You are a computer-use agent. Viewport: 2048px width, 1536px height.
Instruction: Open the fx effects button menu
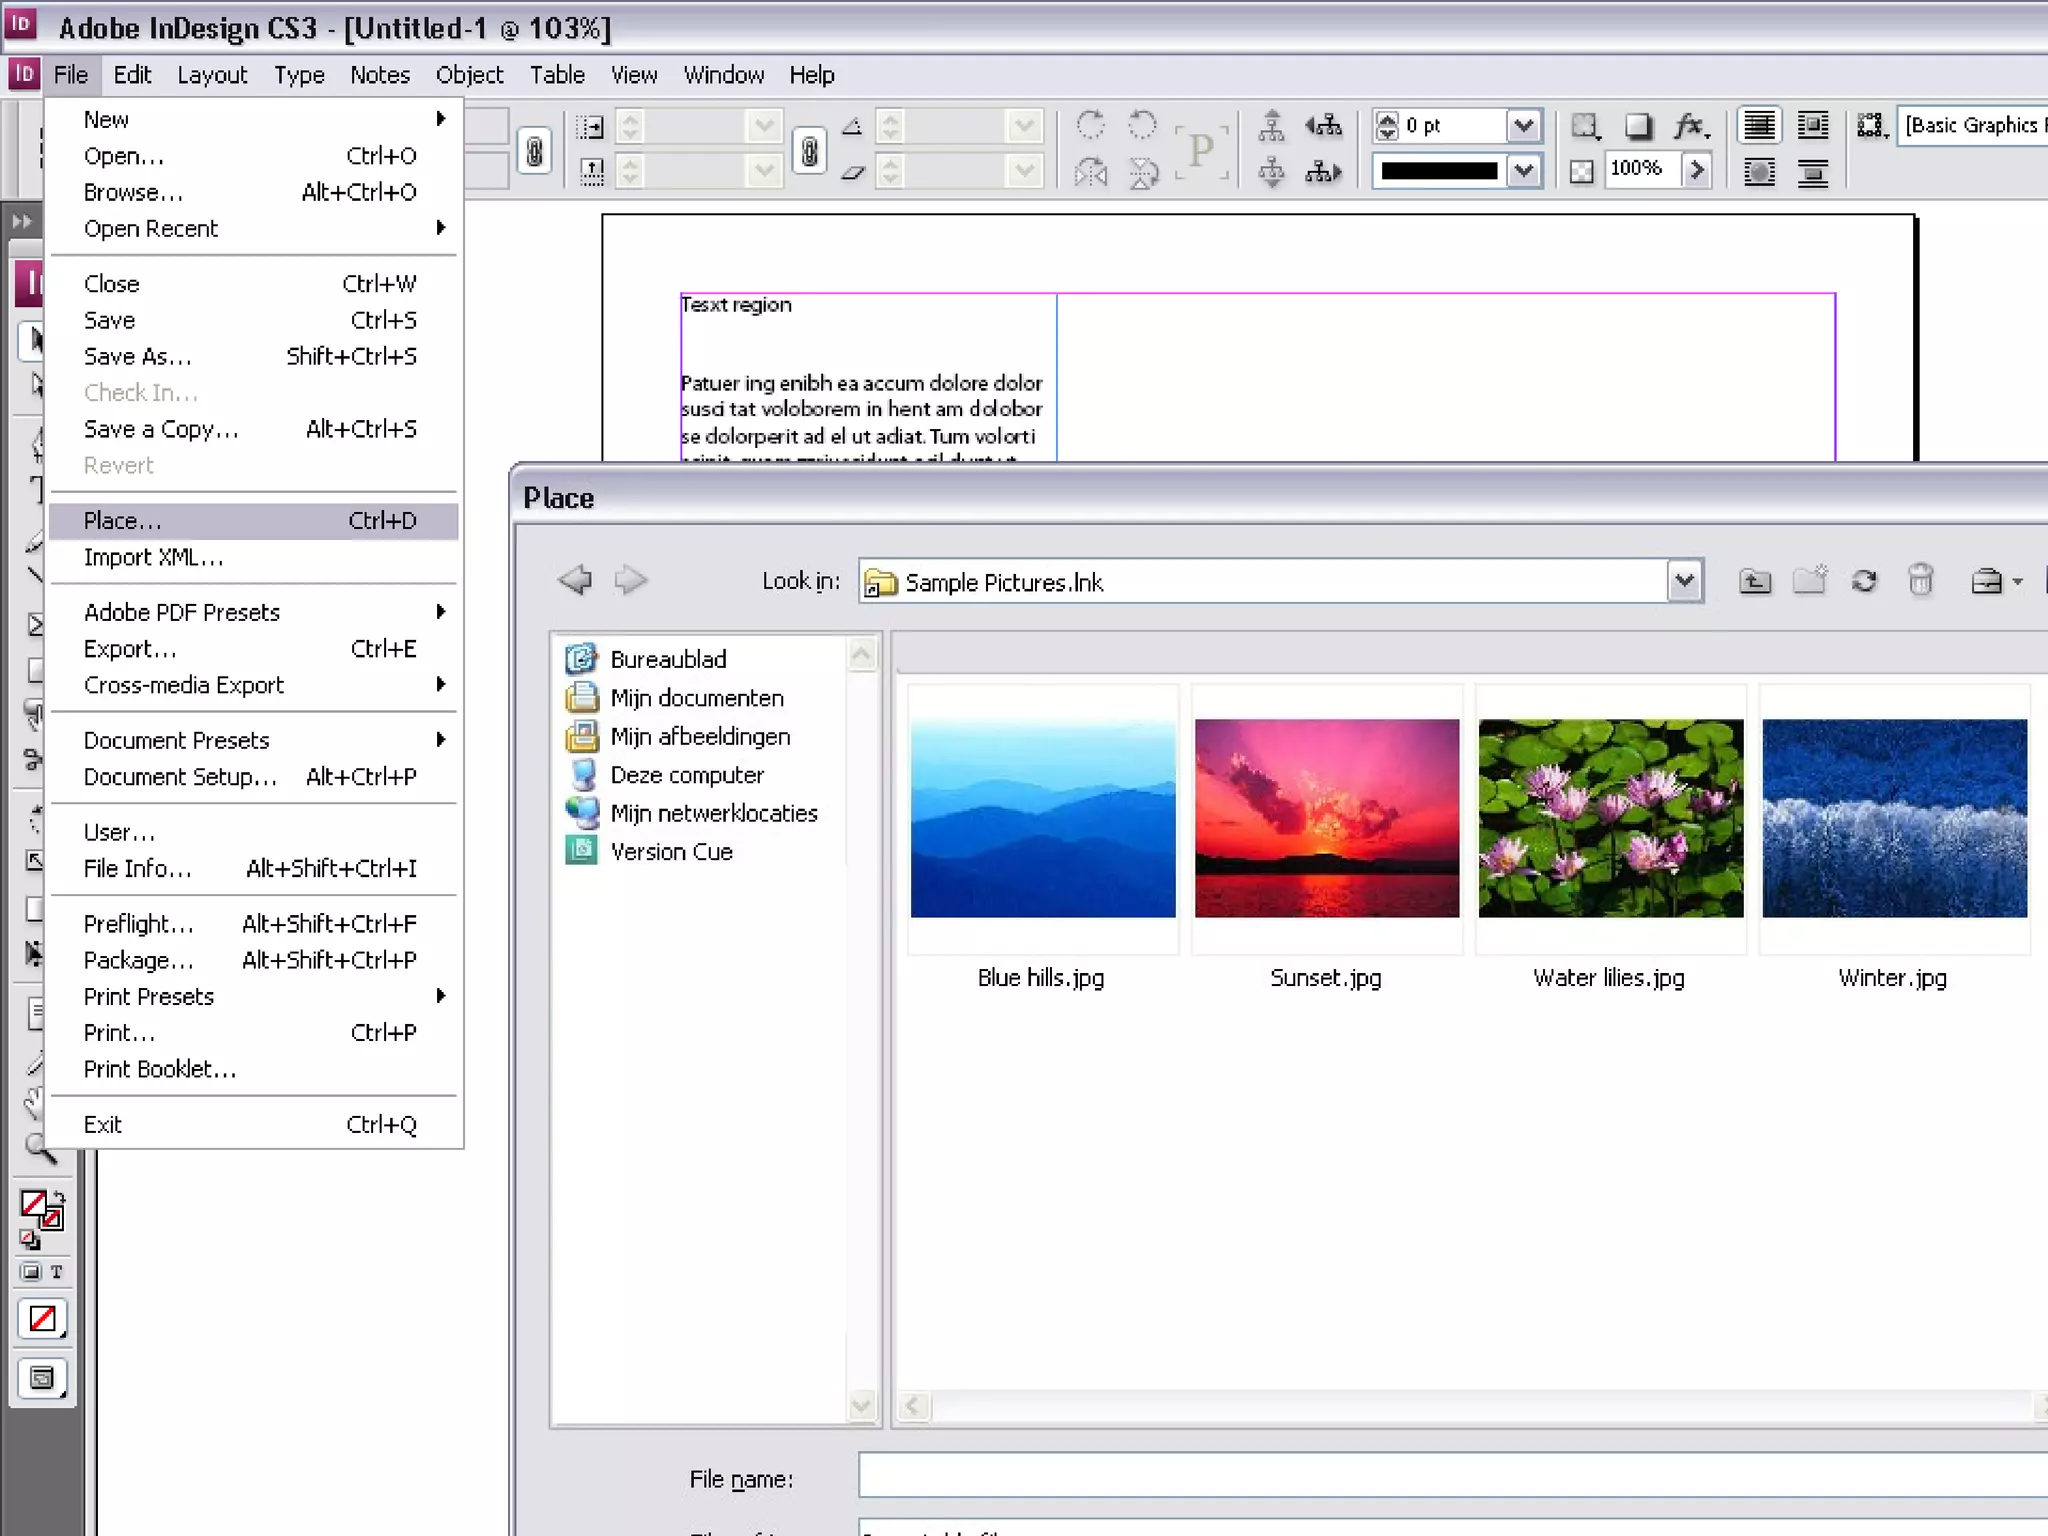(1692, 126)
